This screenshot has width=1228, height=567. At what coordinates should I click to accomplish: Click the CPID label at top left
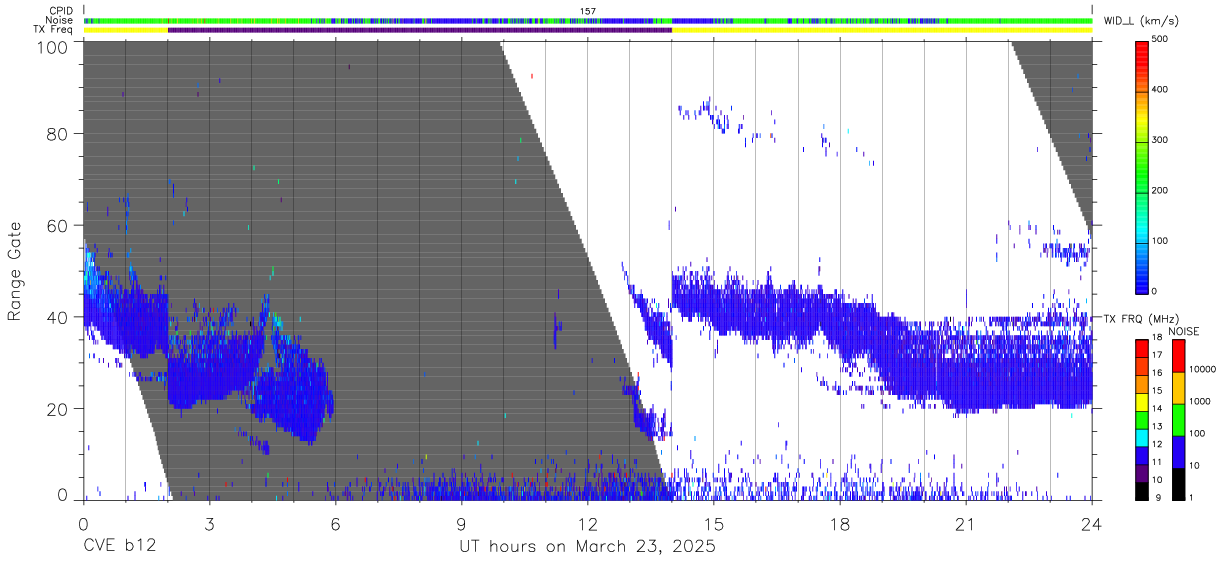click(62, 11)
